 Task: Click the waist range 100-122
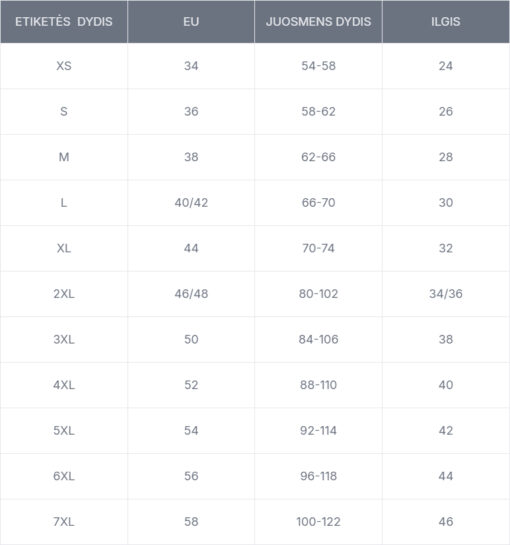[x=318, y=521]
